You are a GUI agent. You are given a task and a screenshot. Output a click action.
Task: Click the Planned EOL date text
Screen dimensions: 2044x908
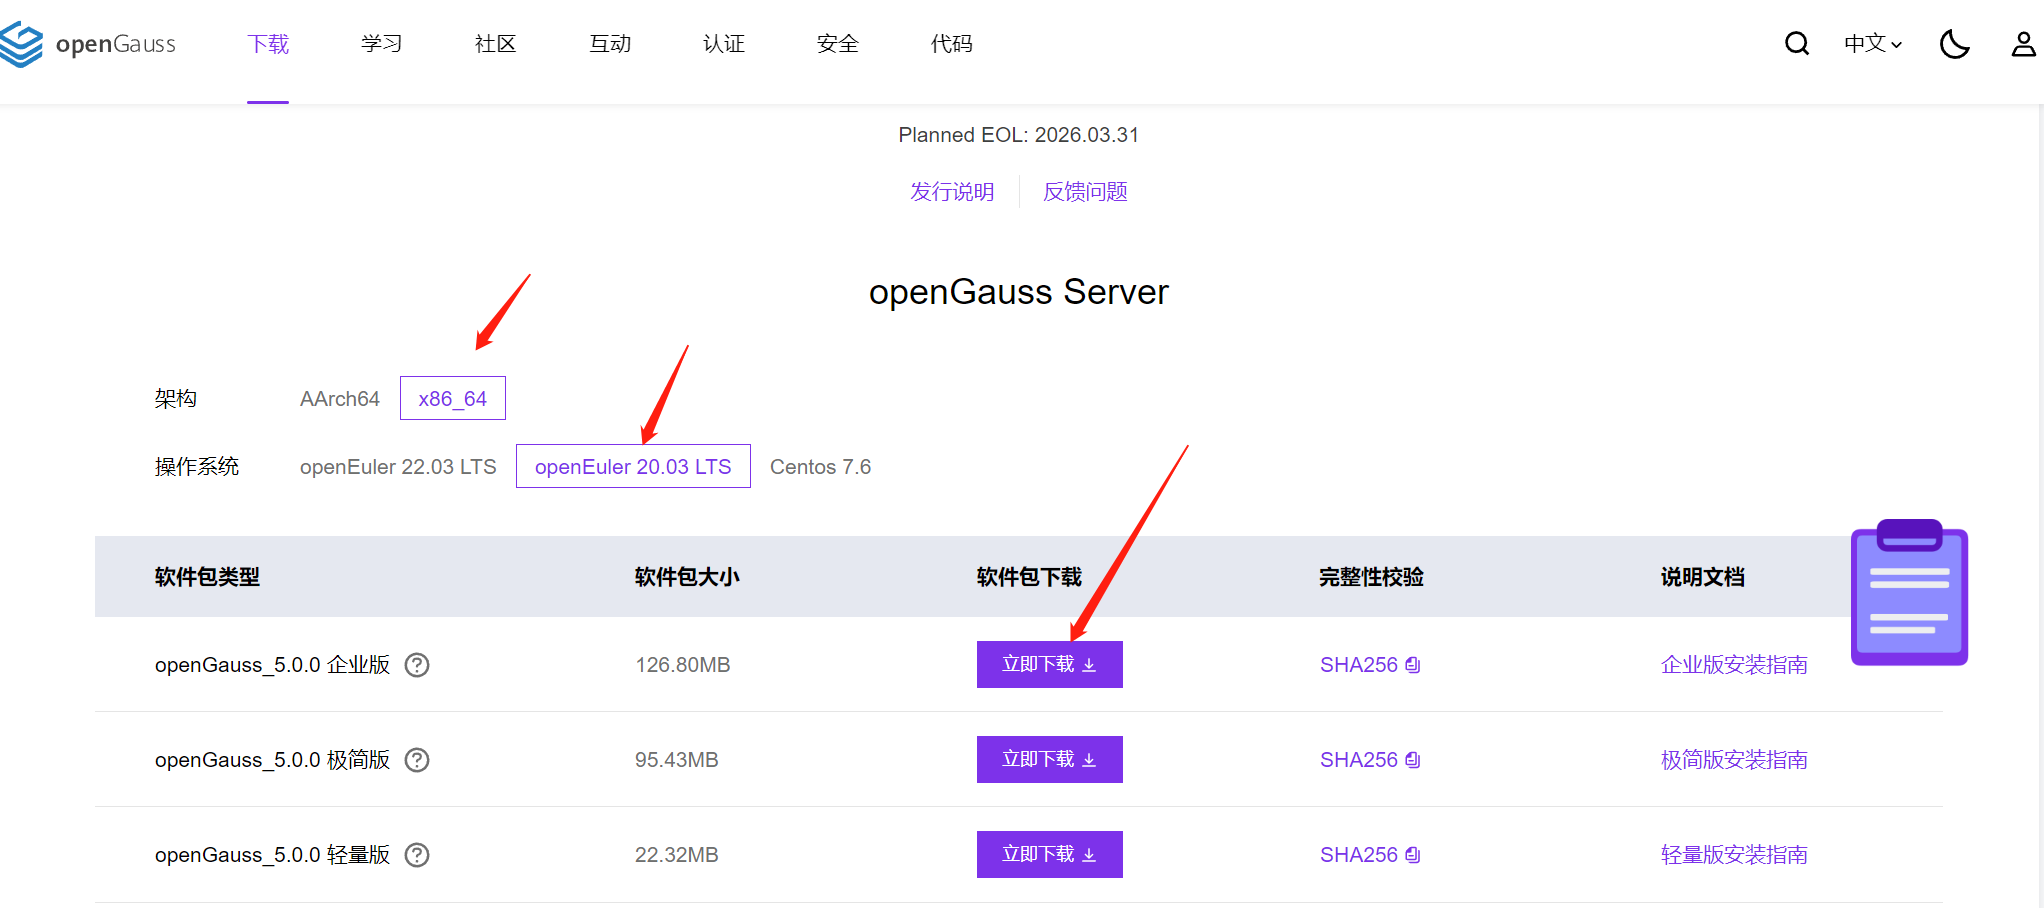(1018, 135)
